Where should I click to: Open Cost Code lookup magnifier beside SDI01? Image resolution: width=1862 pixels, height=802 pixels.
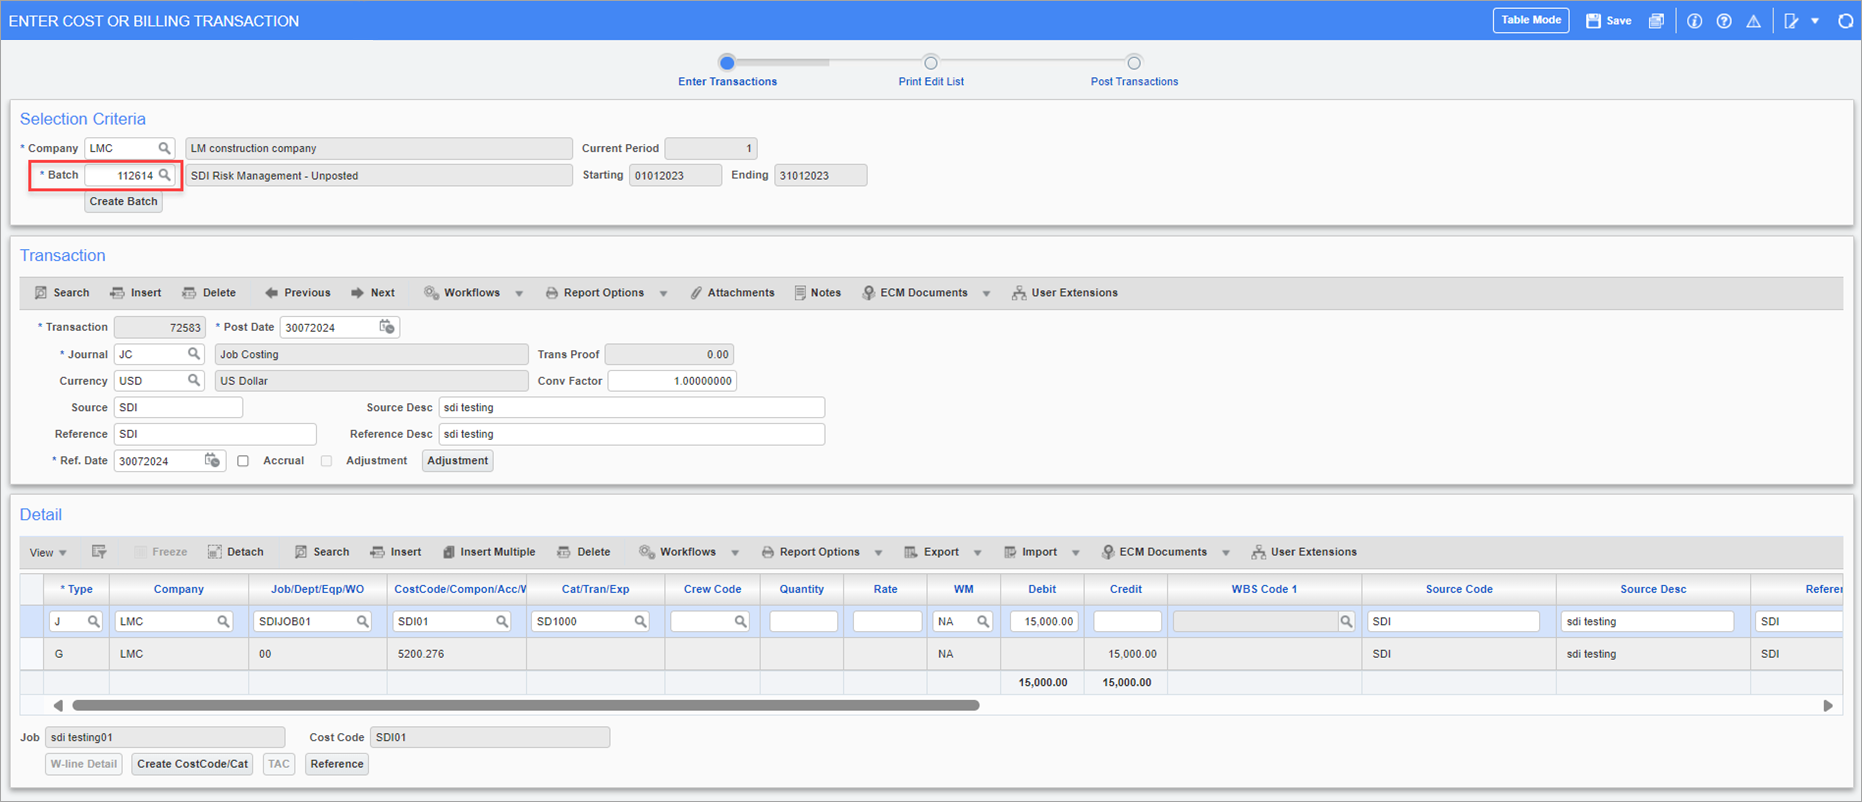[x=502, y=621]
